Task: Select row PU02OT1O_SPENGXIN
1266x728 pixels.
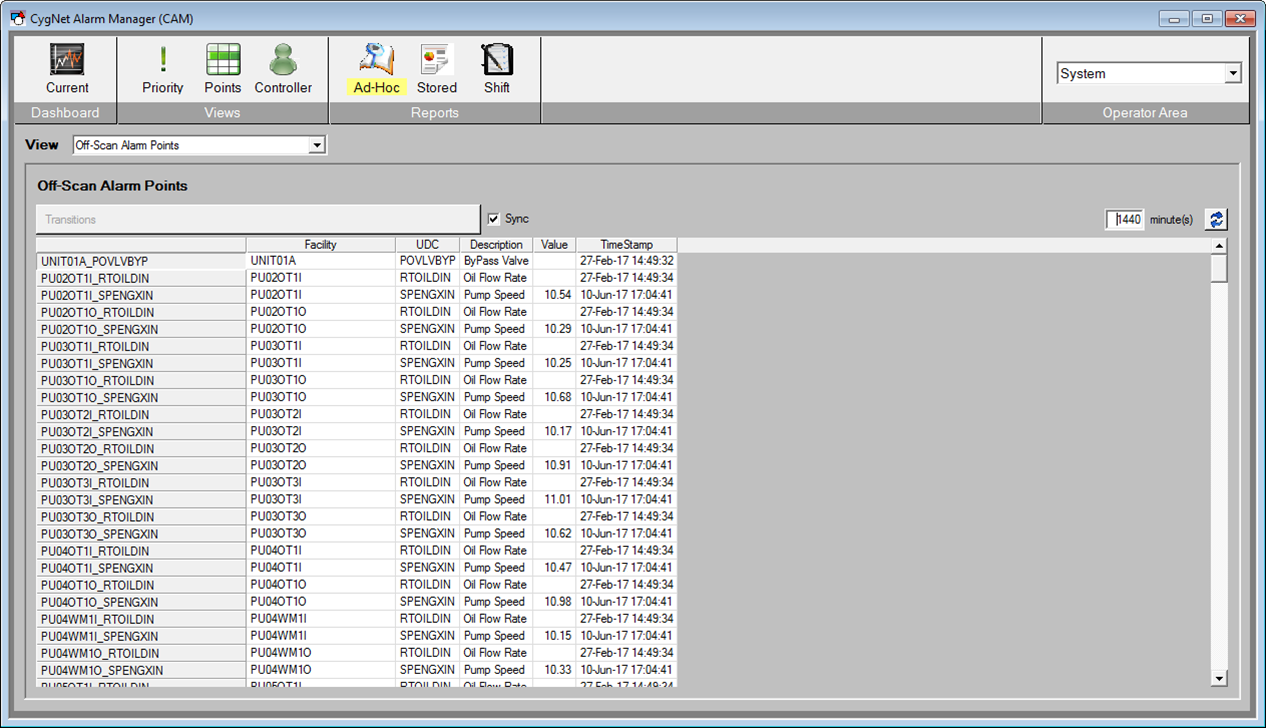Action: (141, 329)
